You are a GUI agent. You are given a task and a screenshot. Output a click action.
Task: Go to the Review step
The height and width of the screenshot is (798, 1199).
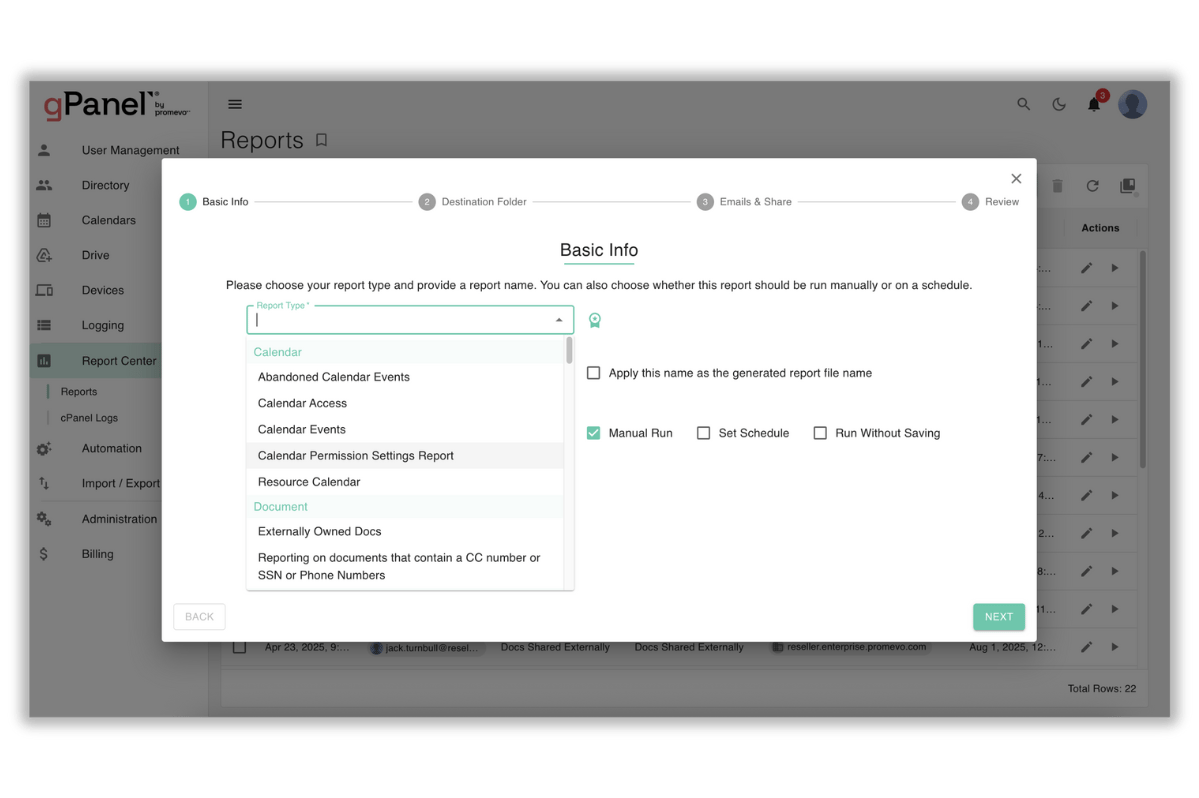(x=990, y=202)
